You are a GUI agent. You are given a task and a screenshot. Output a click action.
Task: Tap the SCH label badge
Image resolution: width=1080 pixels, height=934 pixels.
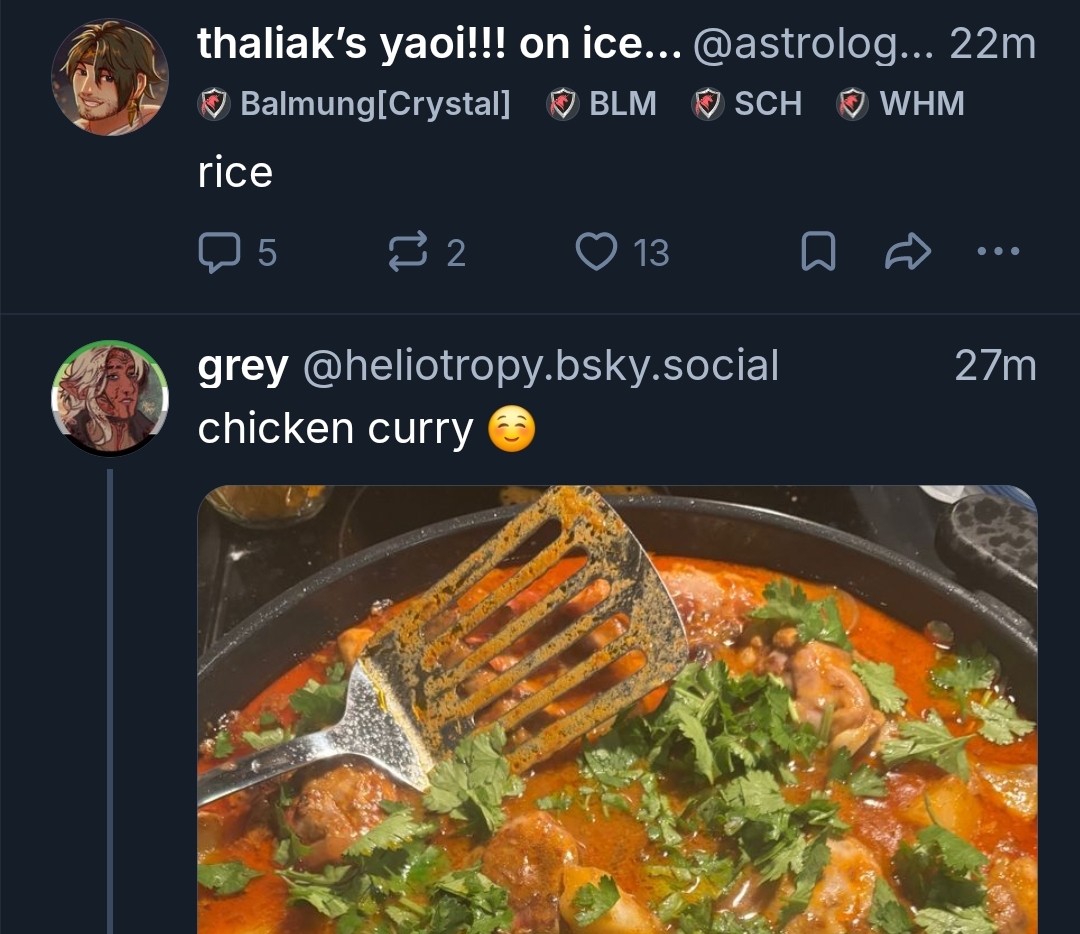click(x=747, y=104)
